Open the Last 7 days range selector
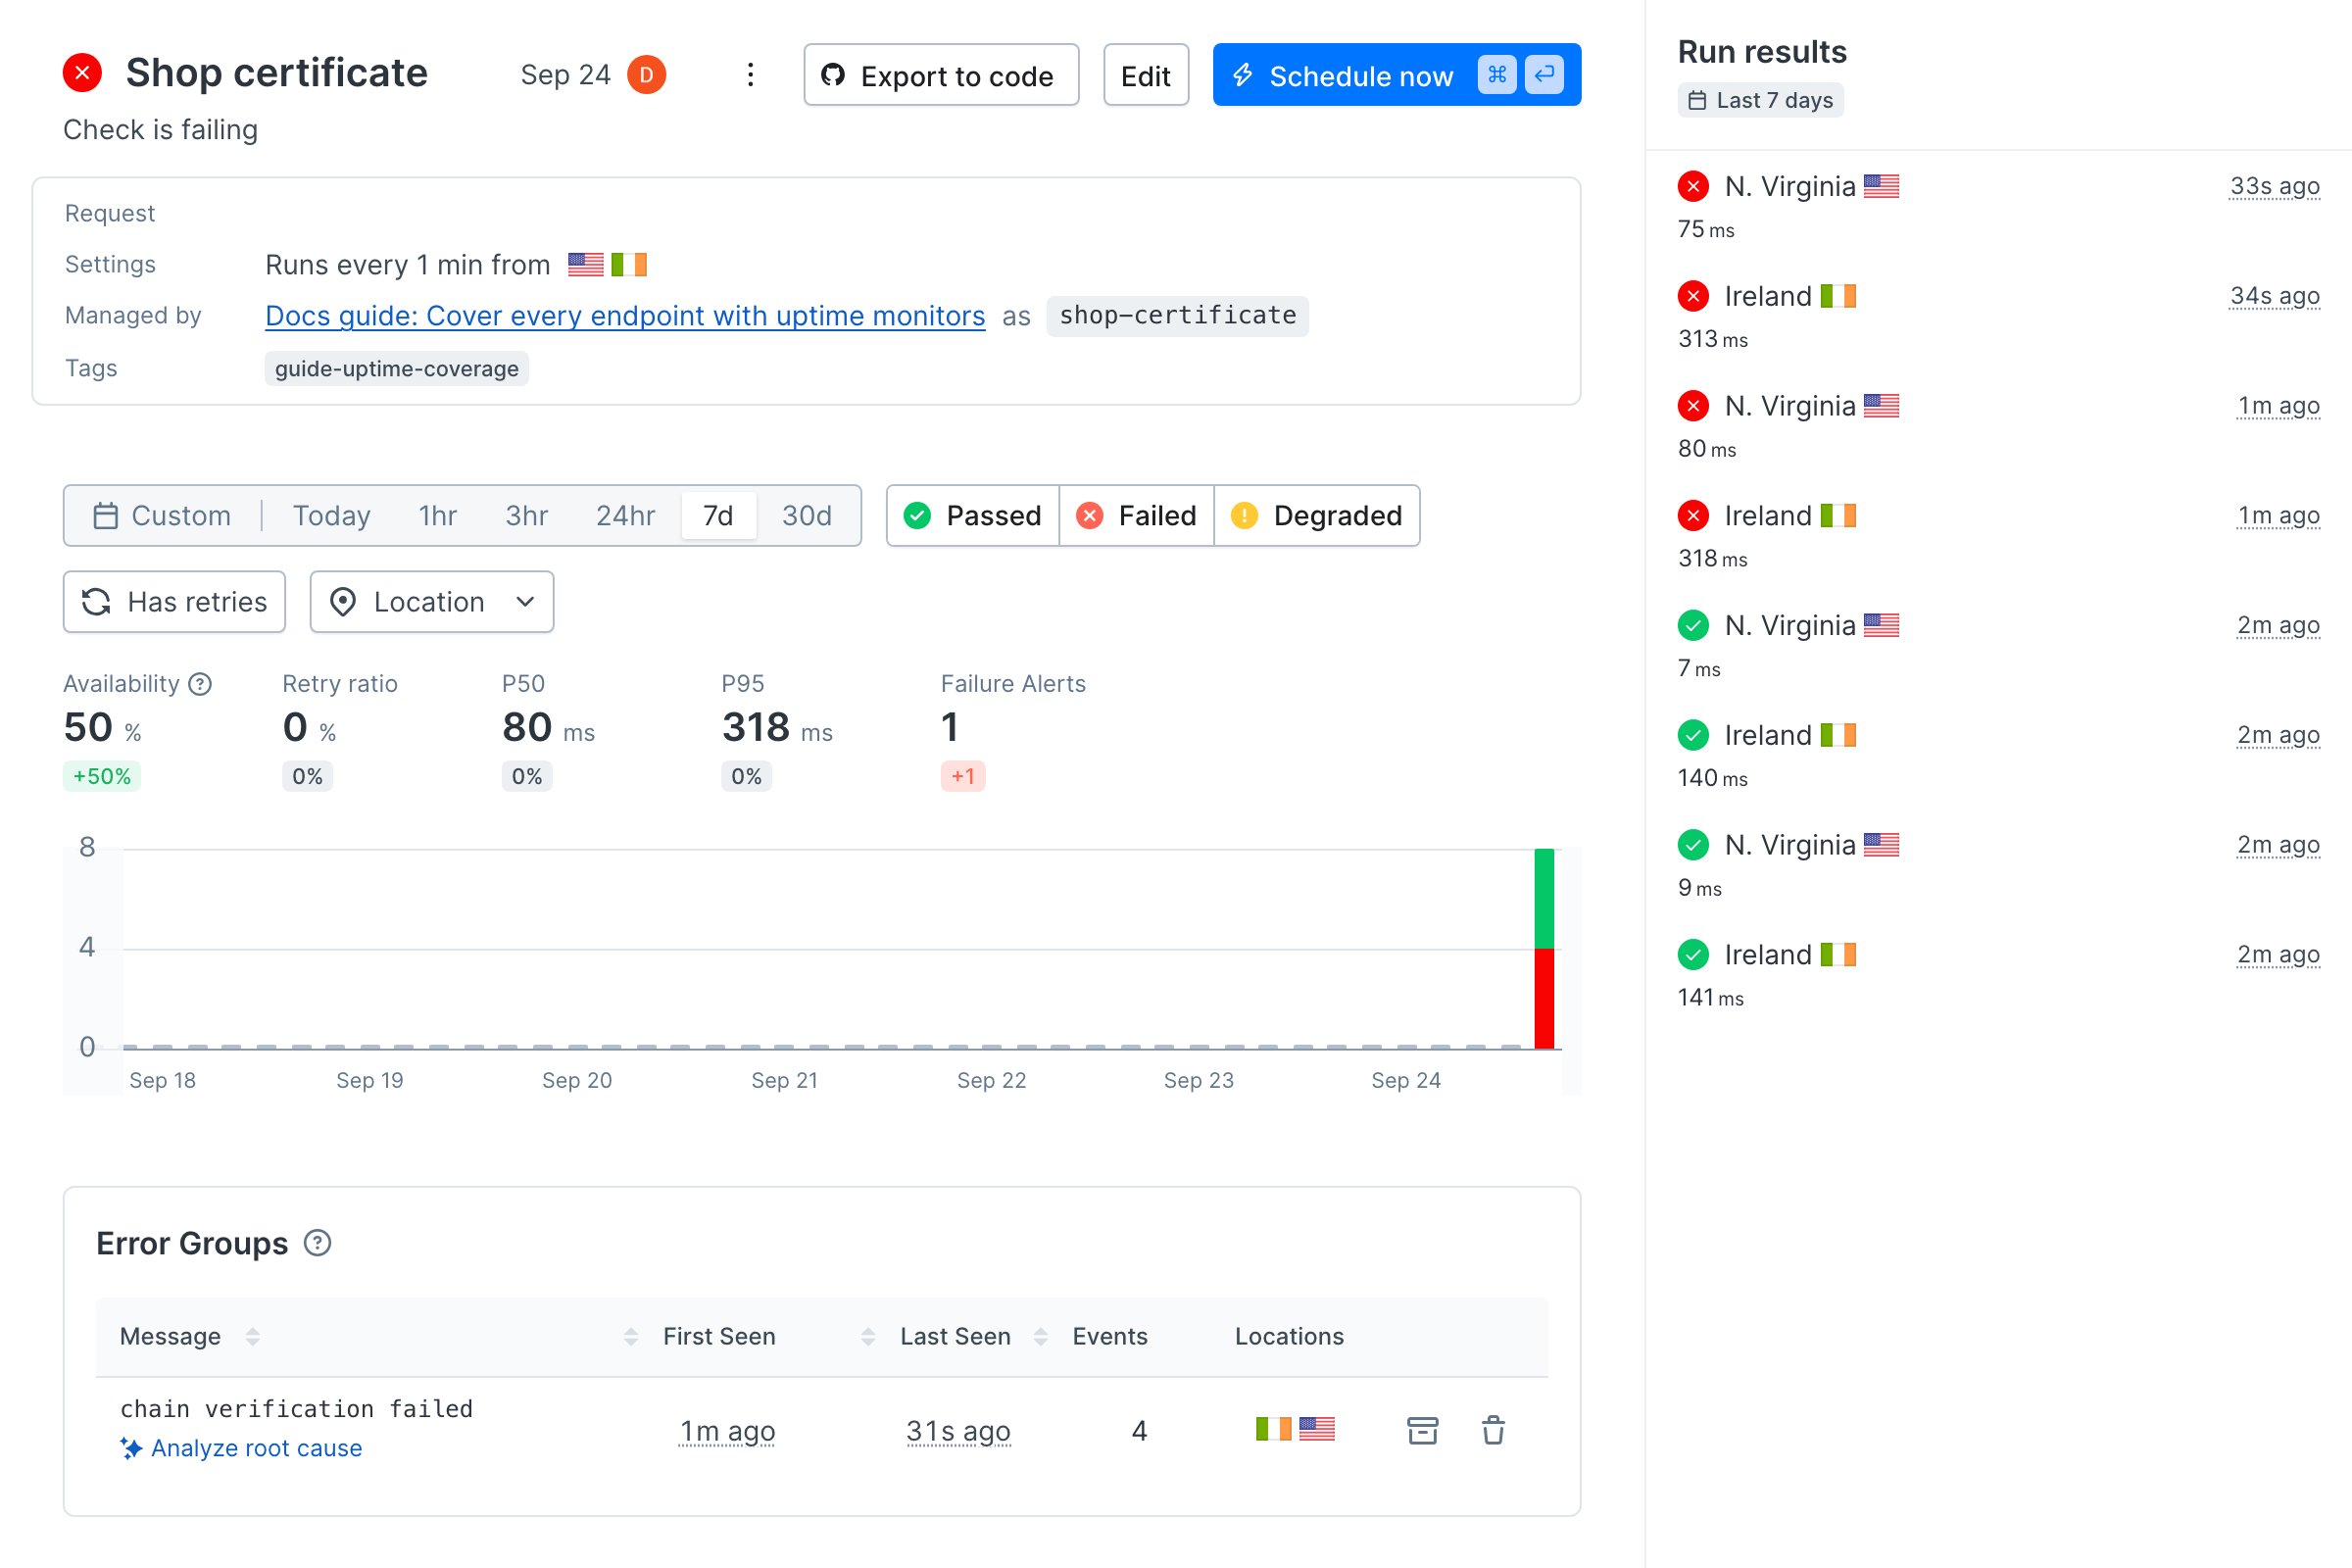2352x1568 pixels. (1760, 100)
